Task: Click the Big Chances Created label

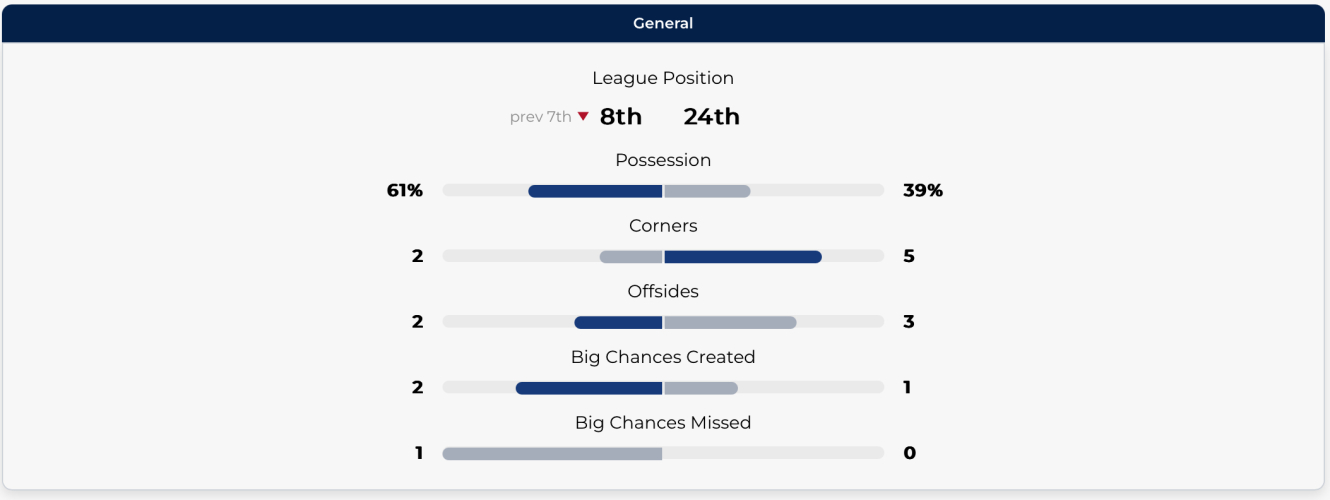Action: 663,357
